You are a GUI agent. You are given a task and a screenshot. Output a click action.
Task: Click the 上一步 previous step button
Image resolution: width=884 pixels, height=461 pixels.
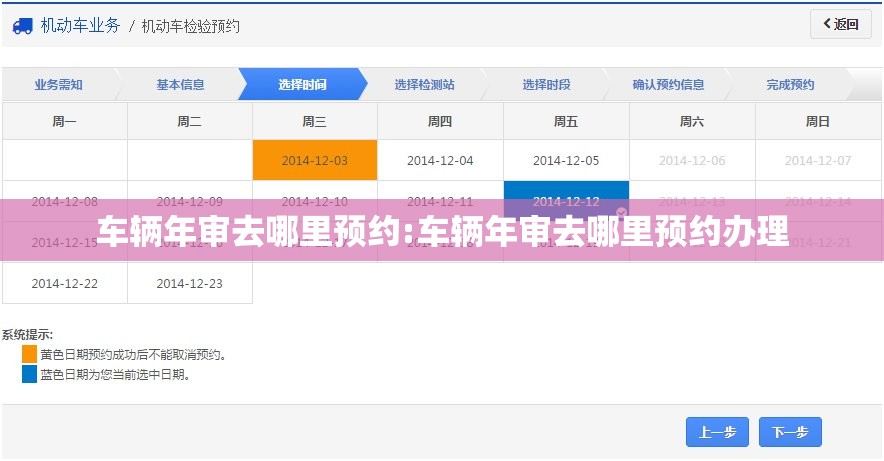pyautogui.click(x=717, y=432)
